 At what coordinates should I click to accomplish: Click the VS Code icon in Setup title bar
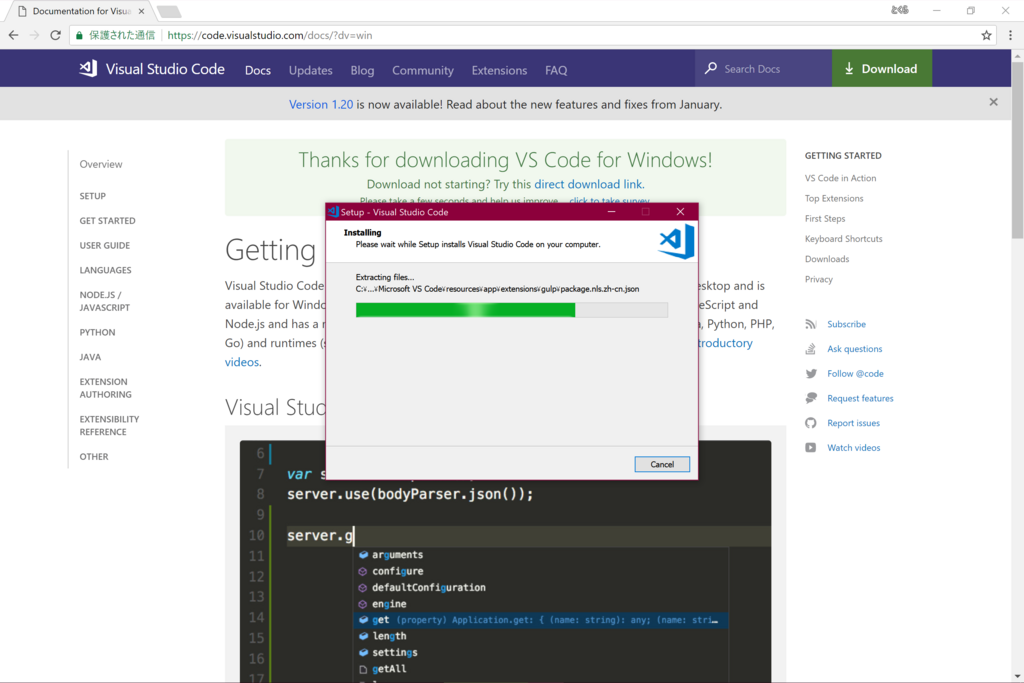click(334, 212)
